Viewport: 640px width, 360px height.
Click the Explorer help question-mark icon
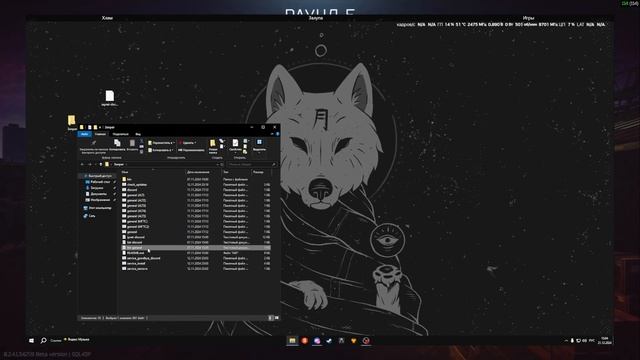click(278, 134)
